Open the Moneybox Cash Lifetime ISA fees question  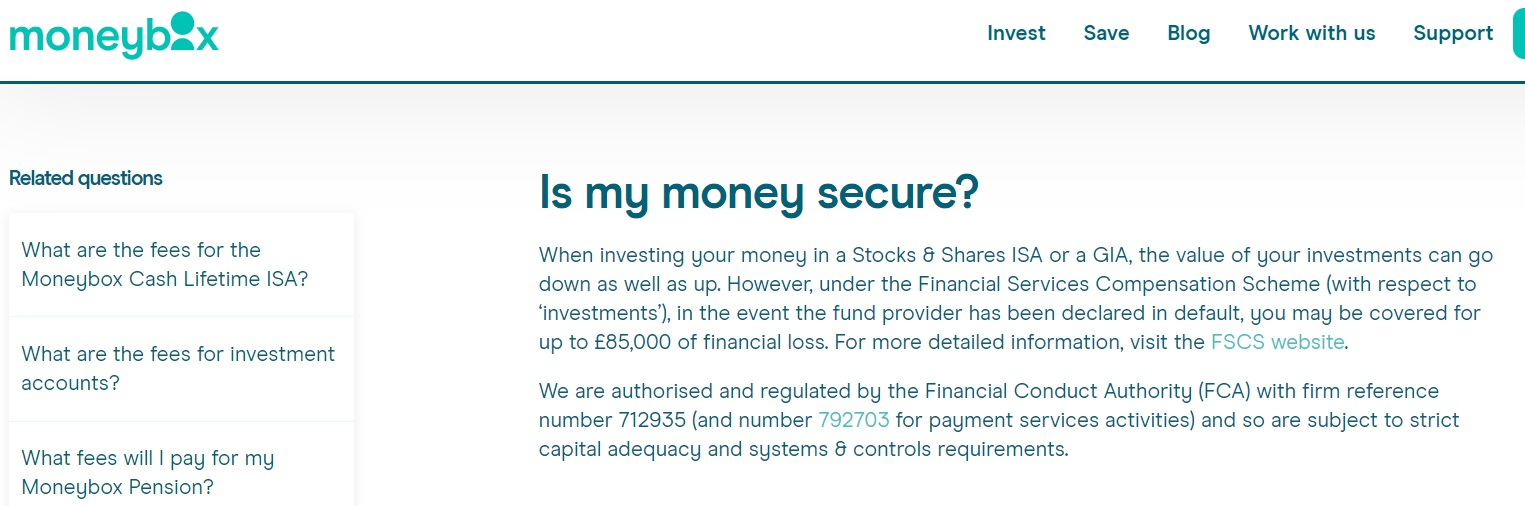[182, 264]
